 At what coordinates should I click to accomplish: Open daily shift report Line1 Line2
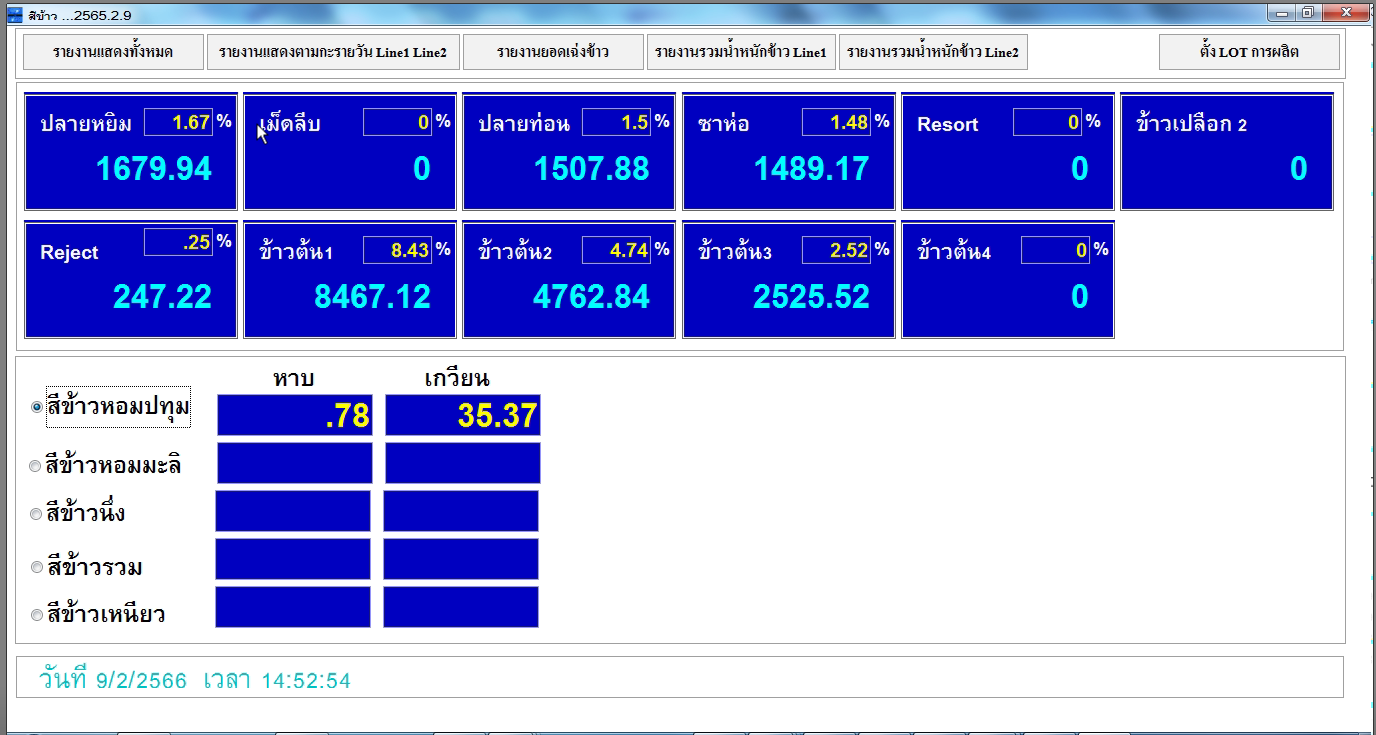[332, 52]
